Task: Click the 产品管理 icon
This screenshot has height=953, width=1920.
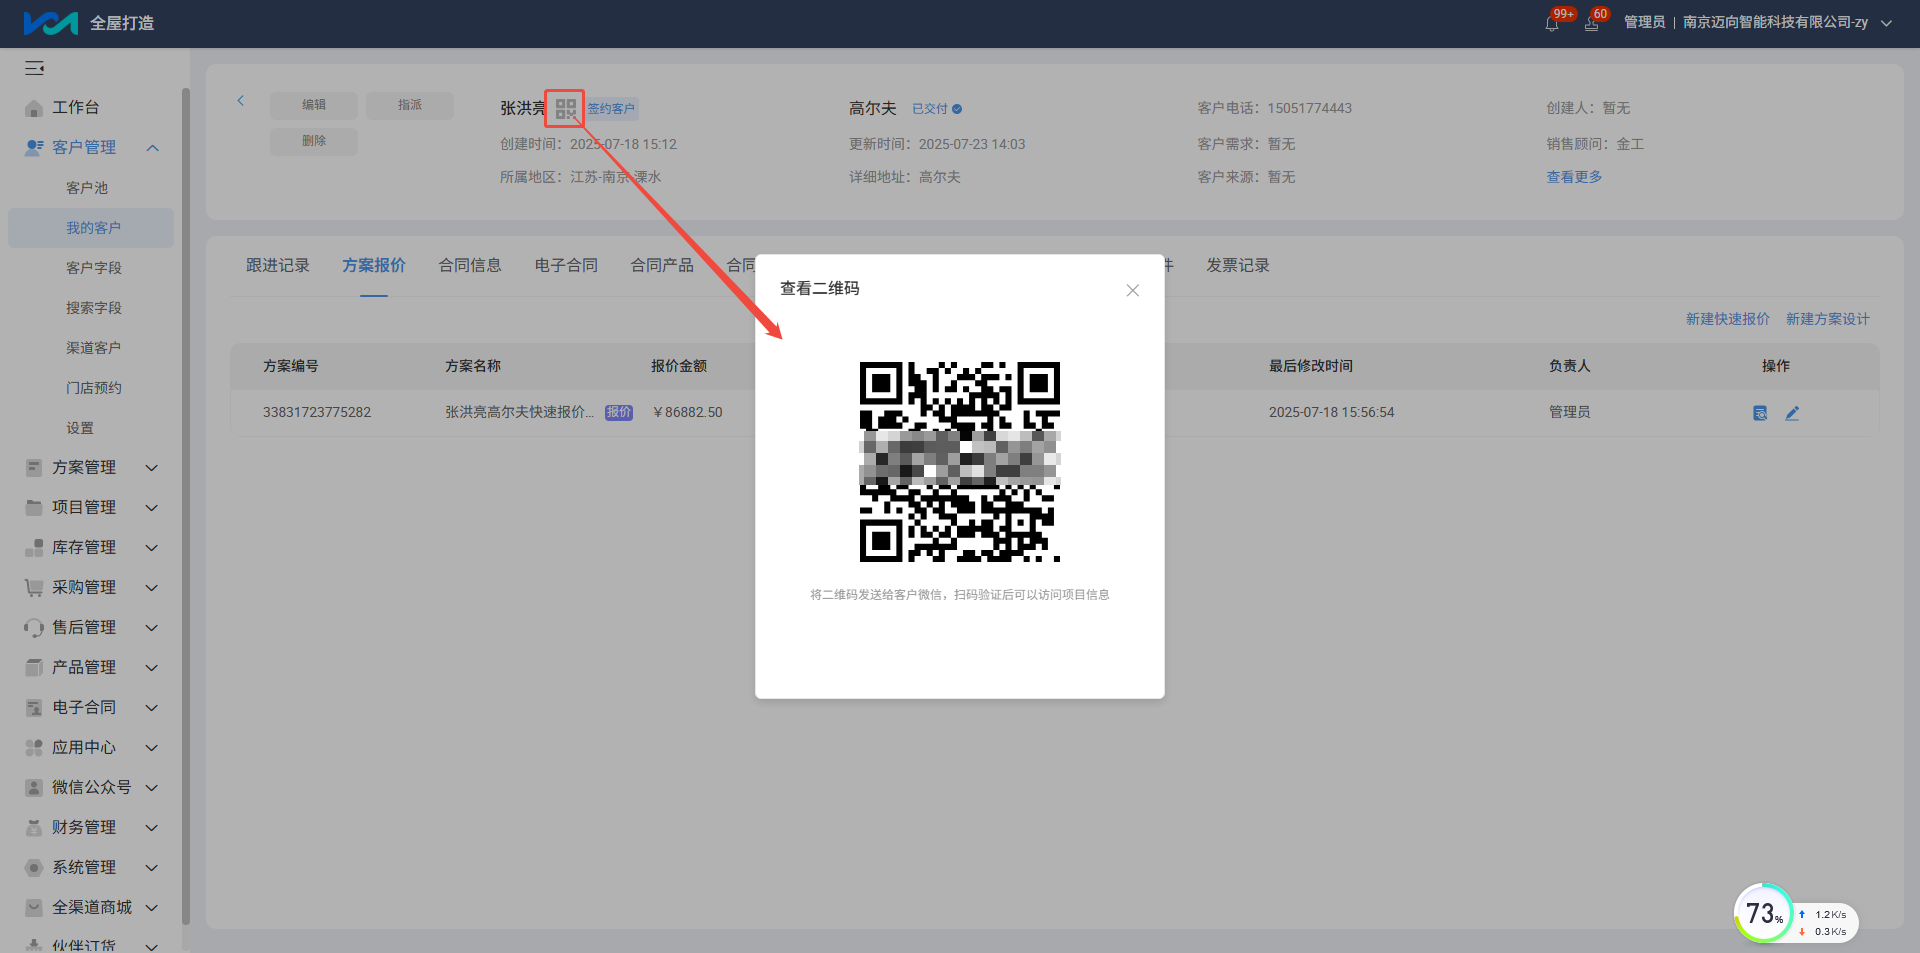Action: tap(34, 668)
